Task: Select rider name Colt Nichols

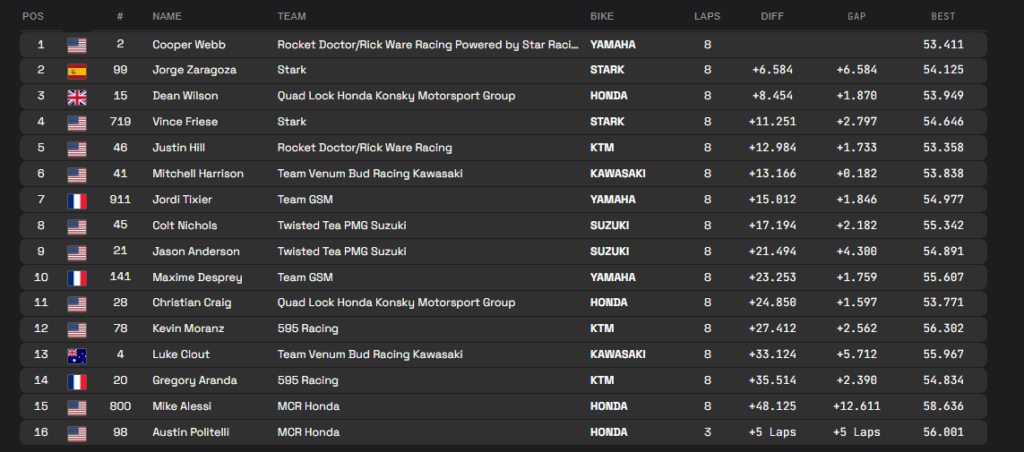Action: coord(185,225)
